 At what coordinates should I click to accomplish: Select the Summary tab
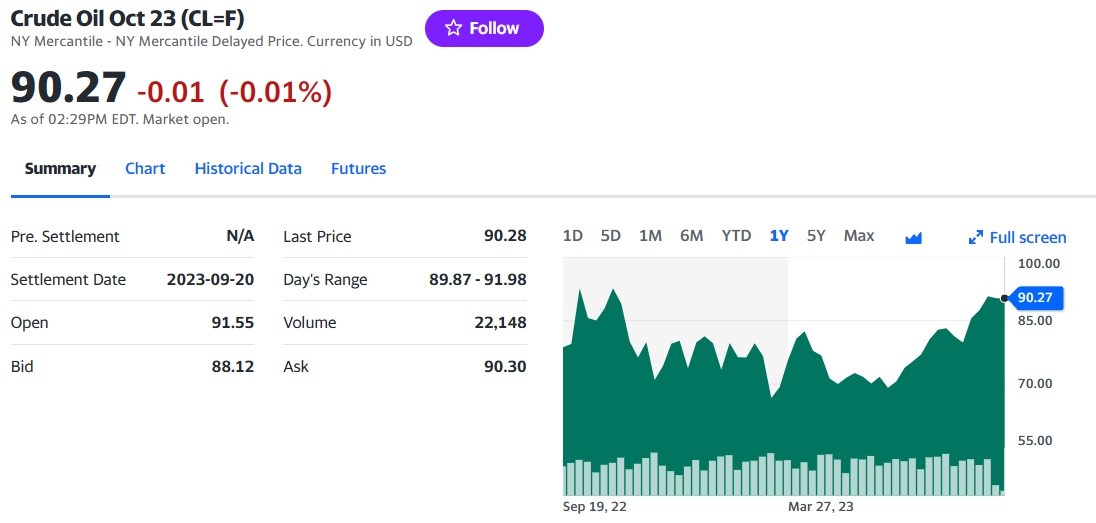(60, 169)
